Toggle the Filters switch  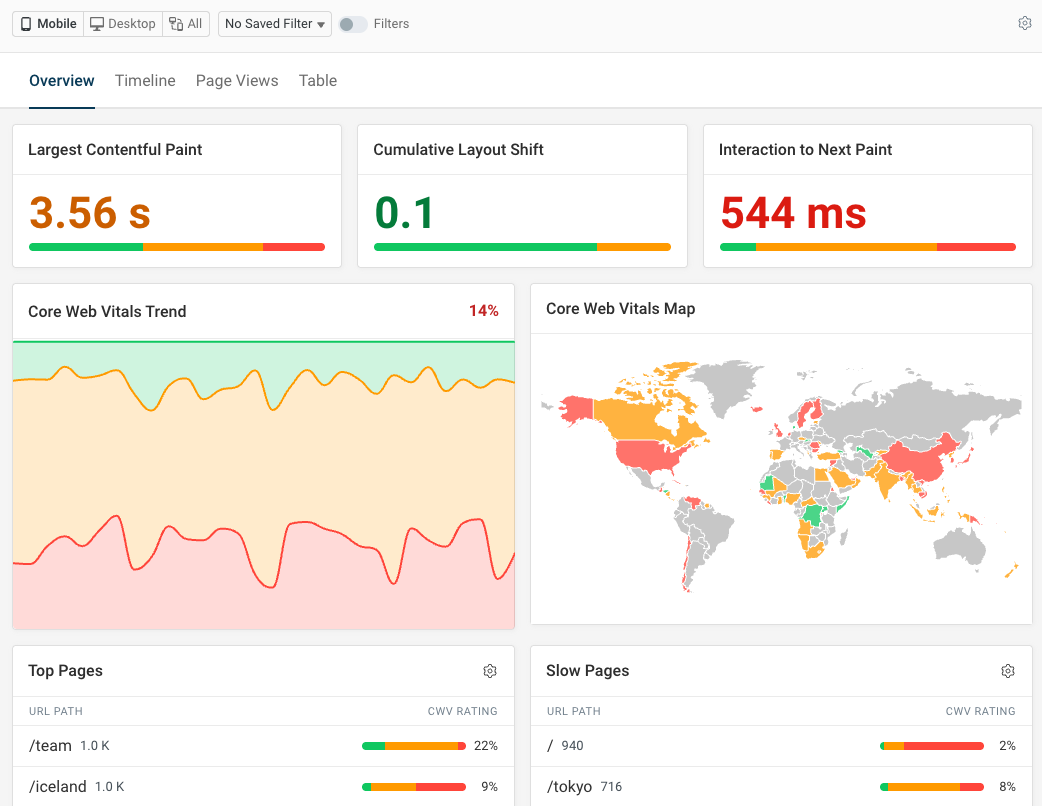352,24
